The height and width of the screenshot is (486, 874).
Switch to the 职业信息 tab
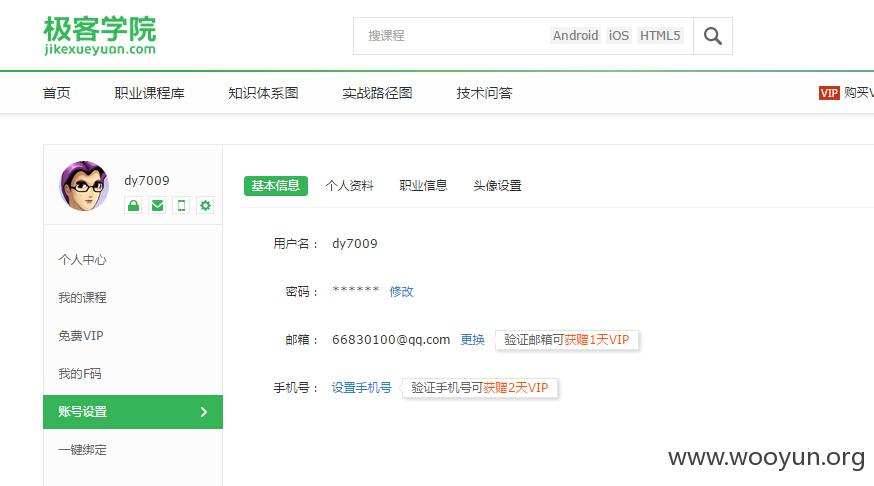[x=423, y=186]
